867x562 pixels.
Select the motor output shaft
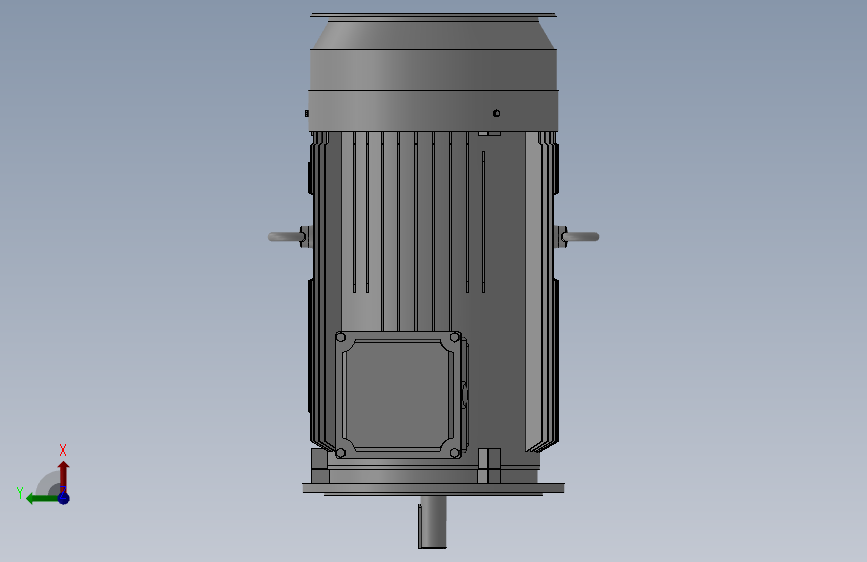point(432,522)
